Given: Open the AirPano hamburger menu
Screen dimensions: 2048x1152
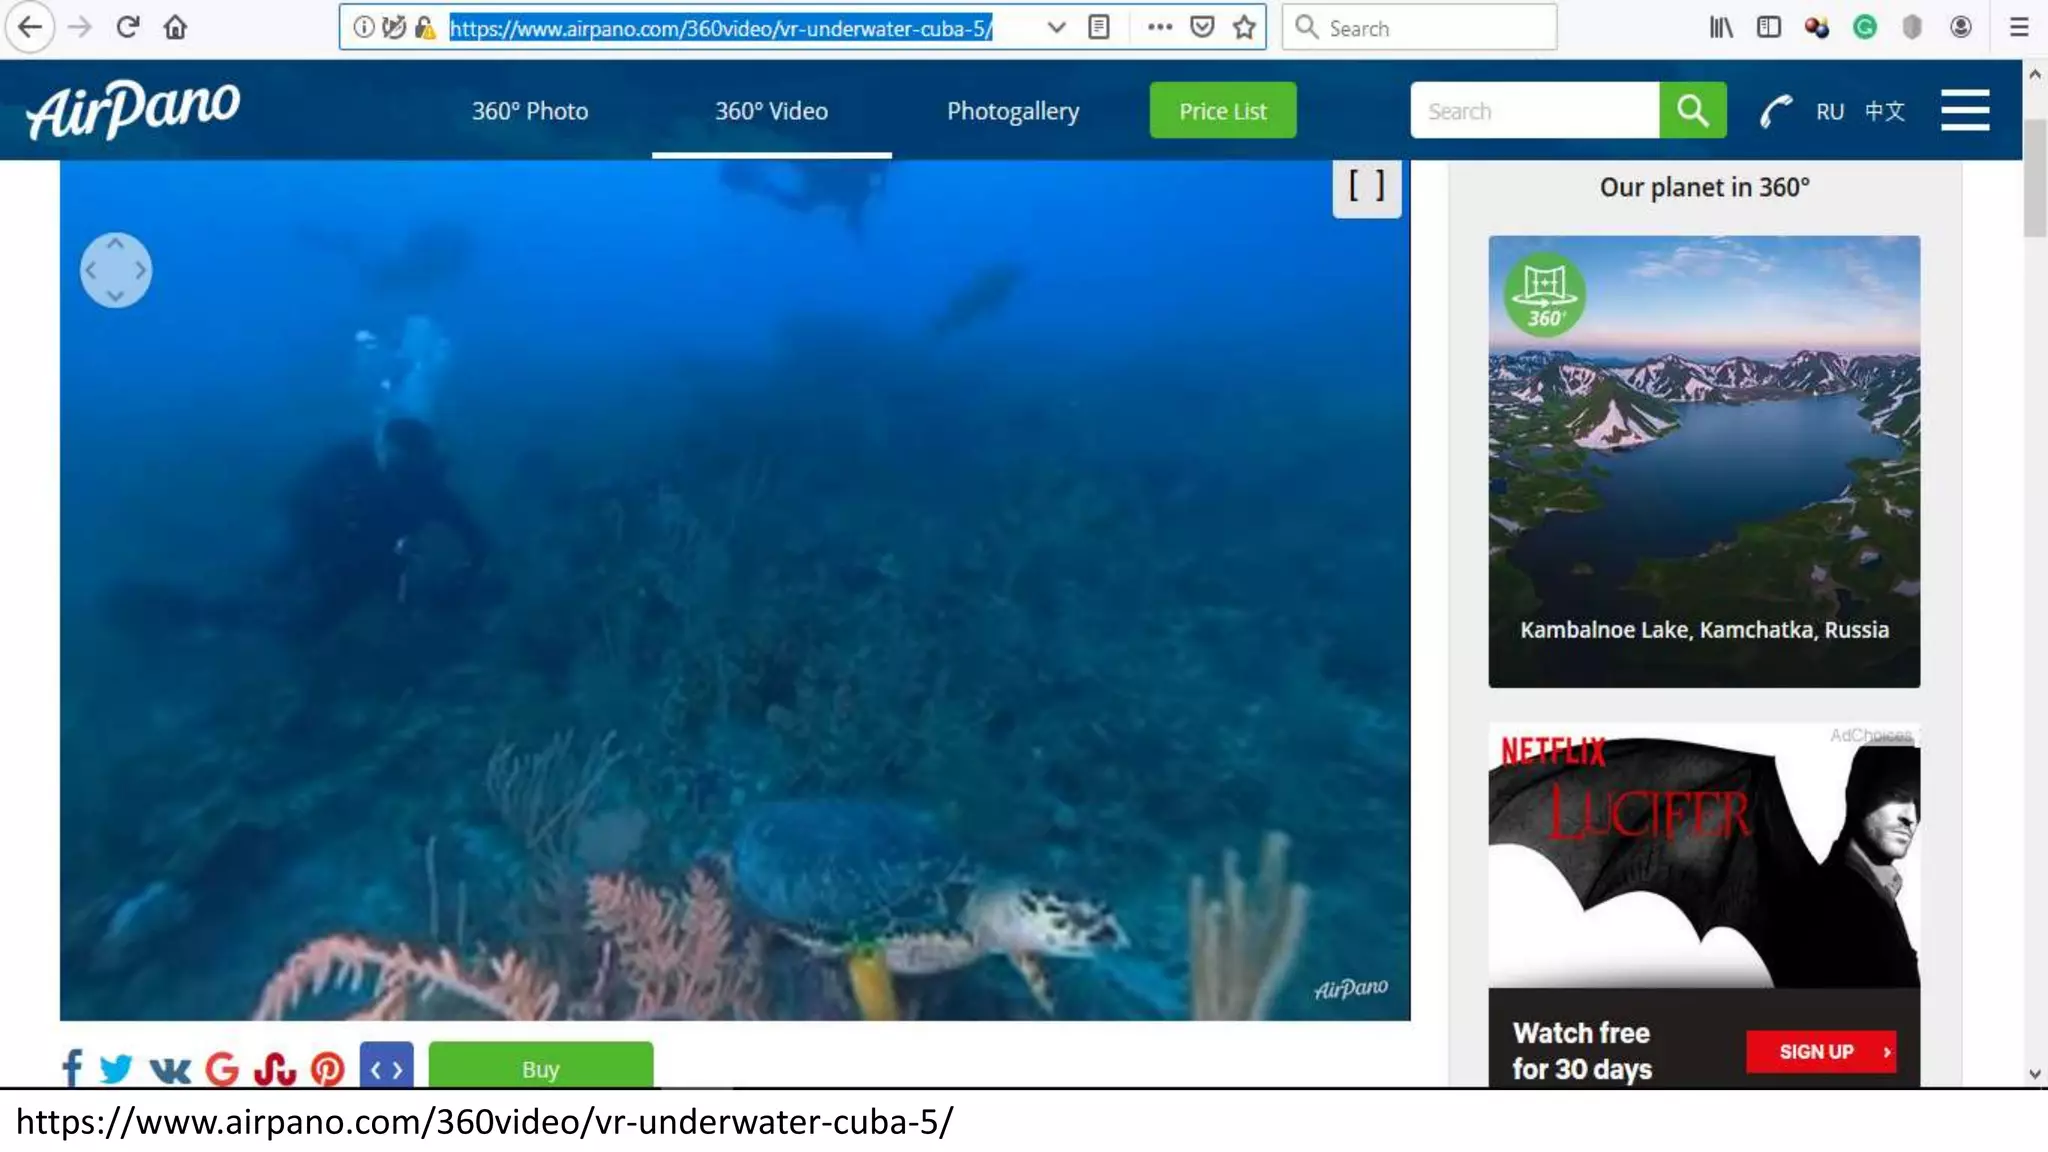Looking at the screenshot, I should (1965, 110).
